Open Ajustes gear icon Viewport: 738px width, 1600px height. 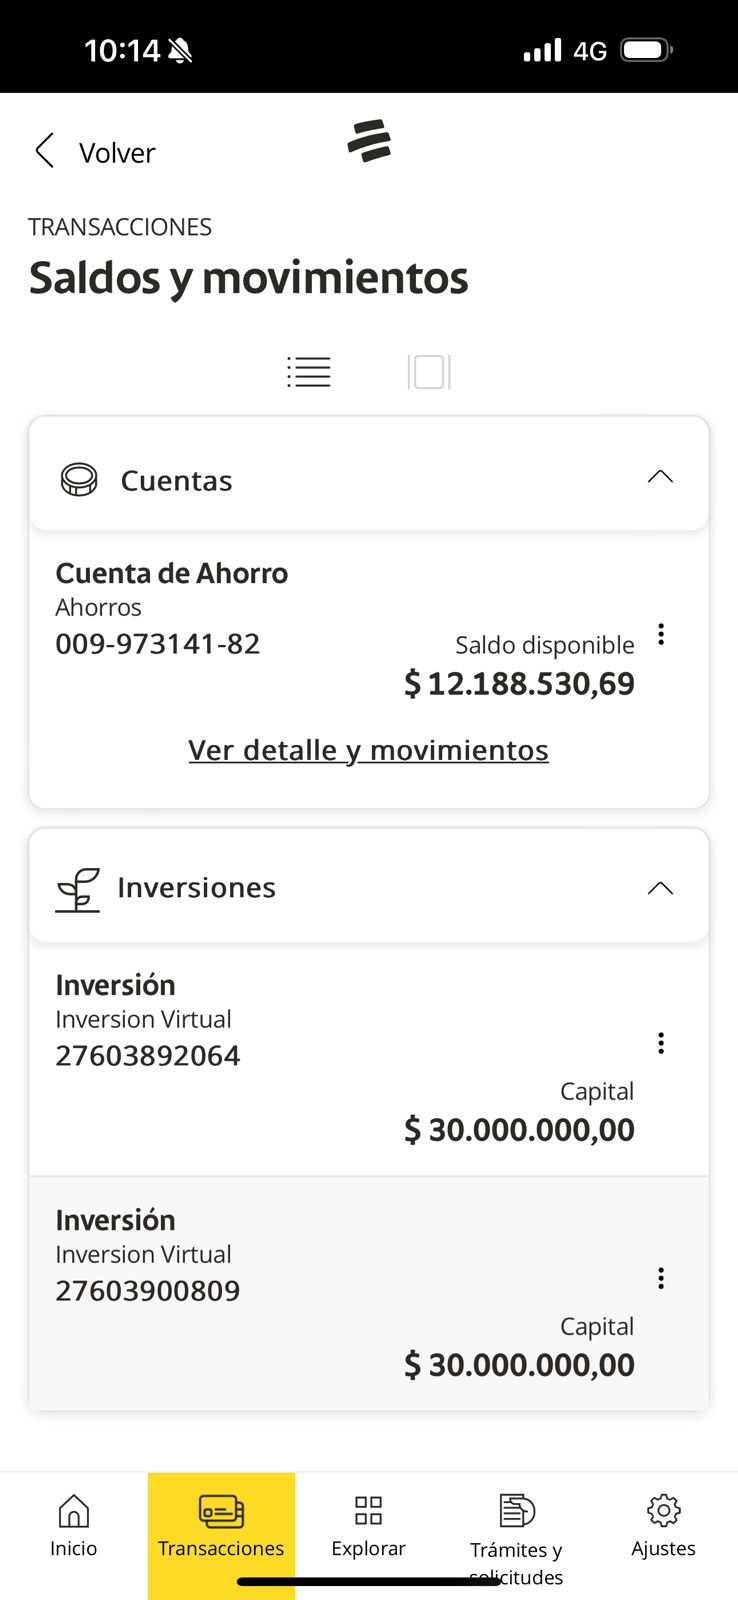(663, 1511)
